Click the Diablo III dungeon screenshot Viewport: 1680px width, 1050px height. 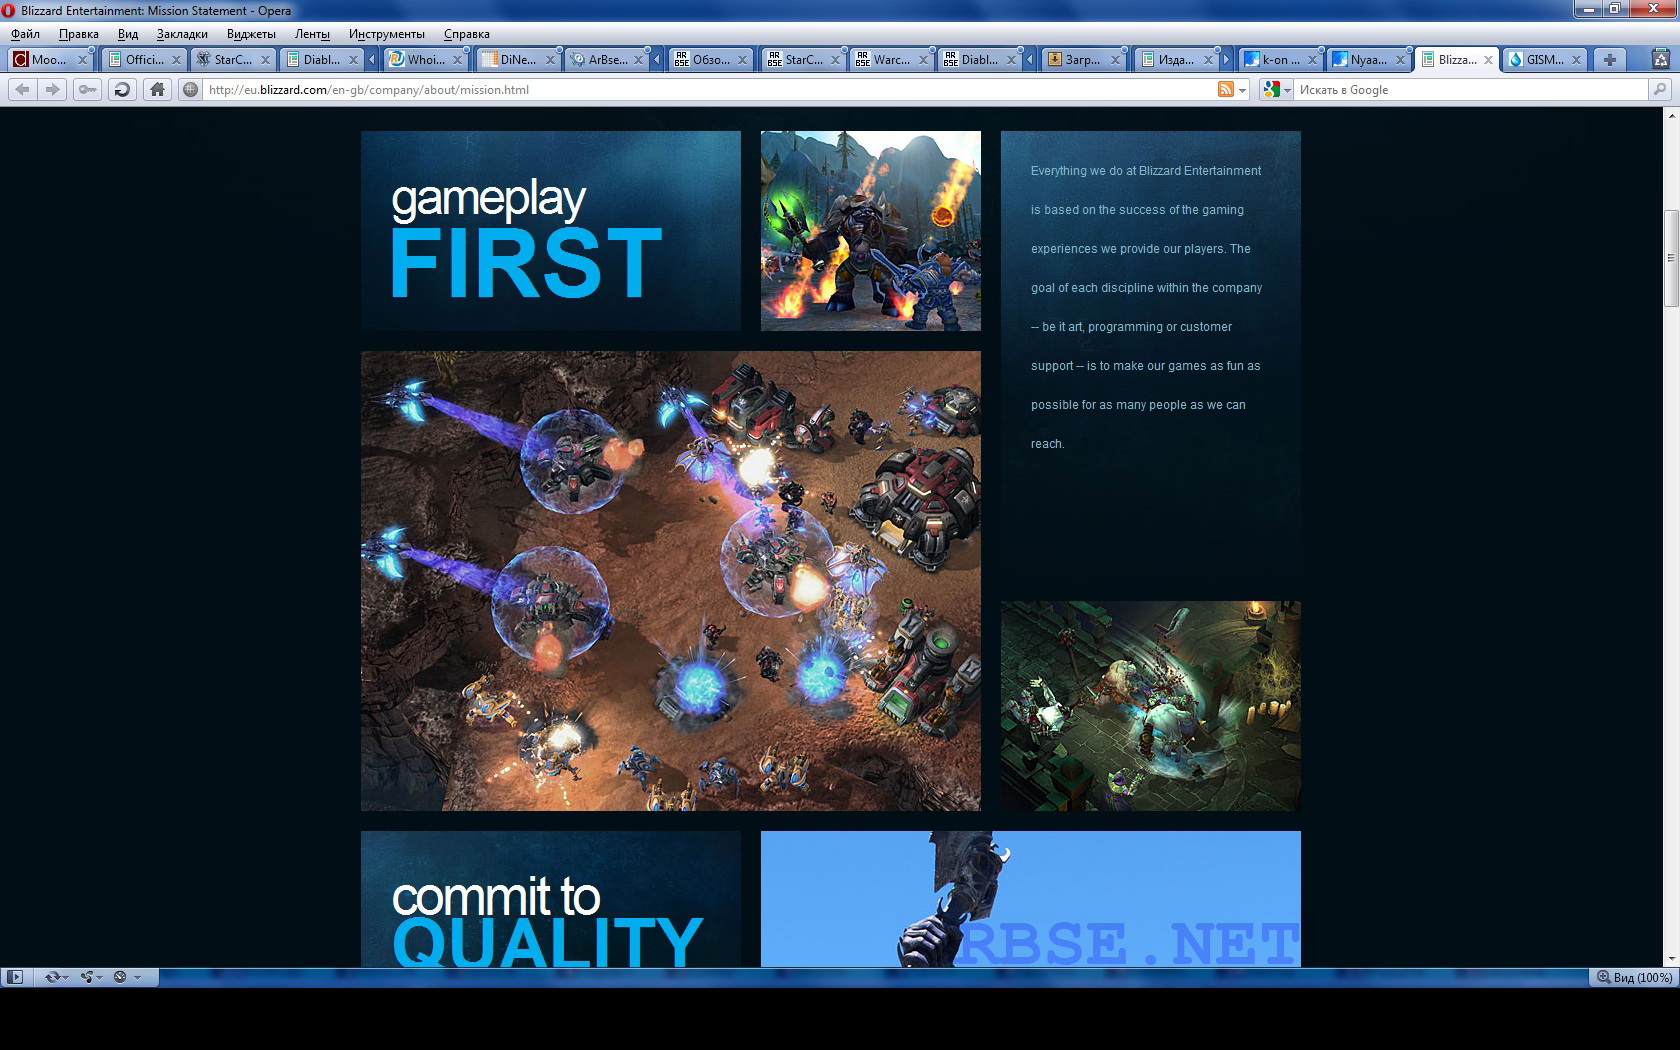pos(1150,705)
